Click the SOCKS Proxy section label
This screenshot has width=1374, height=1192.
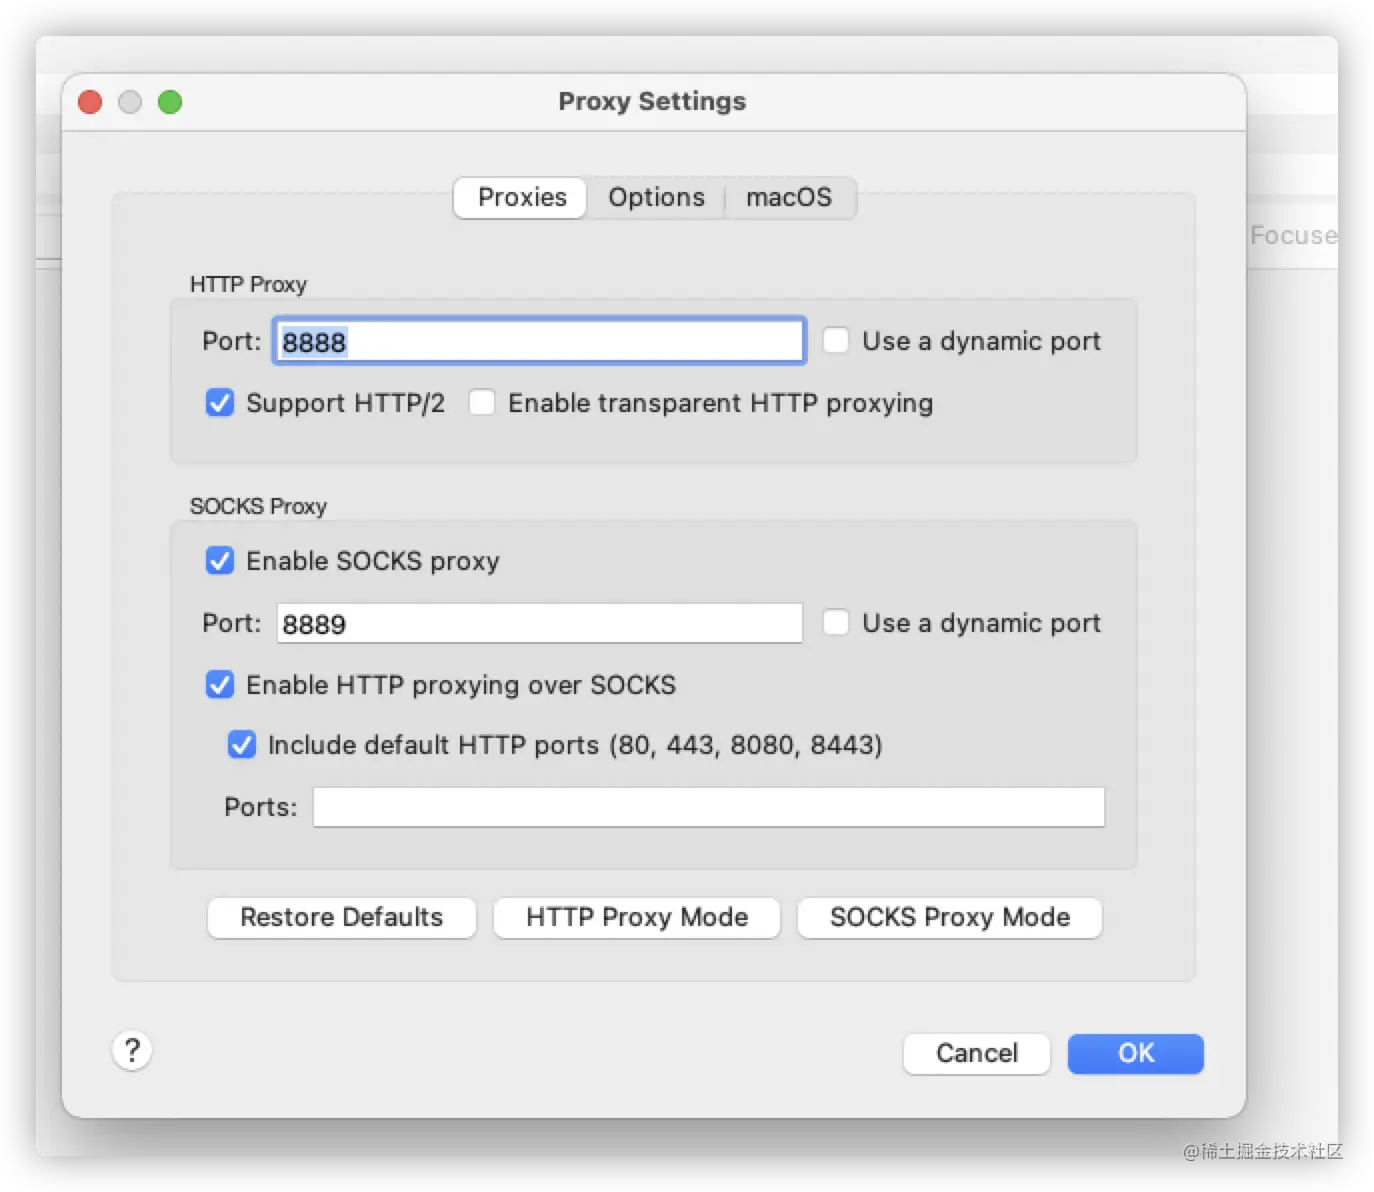click(258, 507)
